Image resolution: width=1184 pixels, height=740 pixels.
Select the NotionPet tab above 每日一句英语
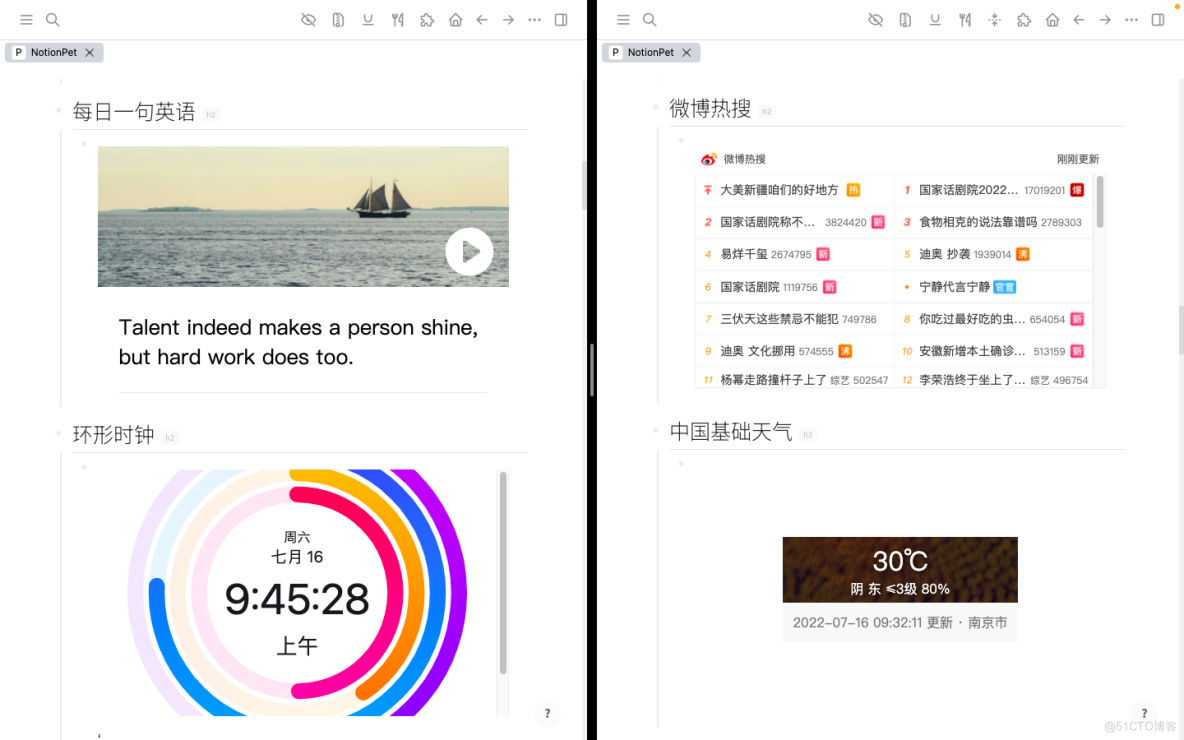(x=53, y=53)
